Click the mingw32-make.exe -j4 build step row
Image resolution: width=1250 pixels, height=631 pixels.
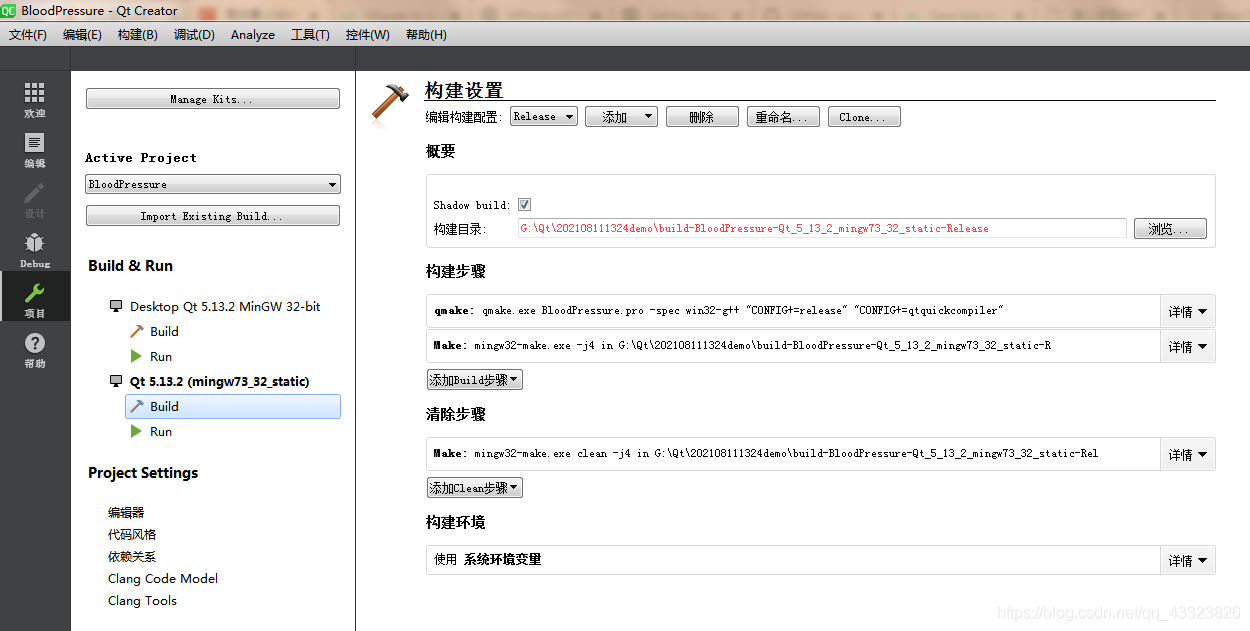click(793, 346)
